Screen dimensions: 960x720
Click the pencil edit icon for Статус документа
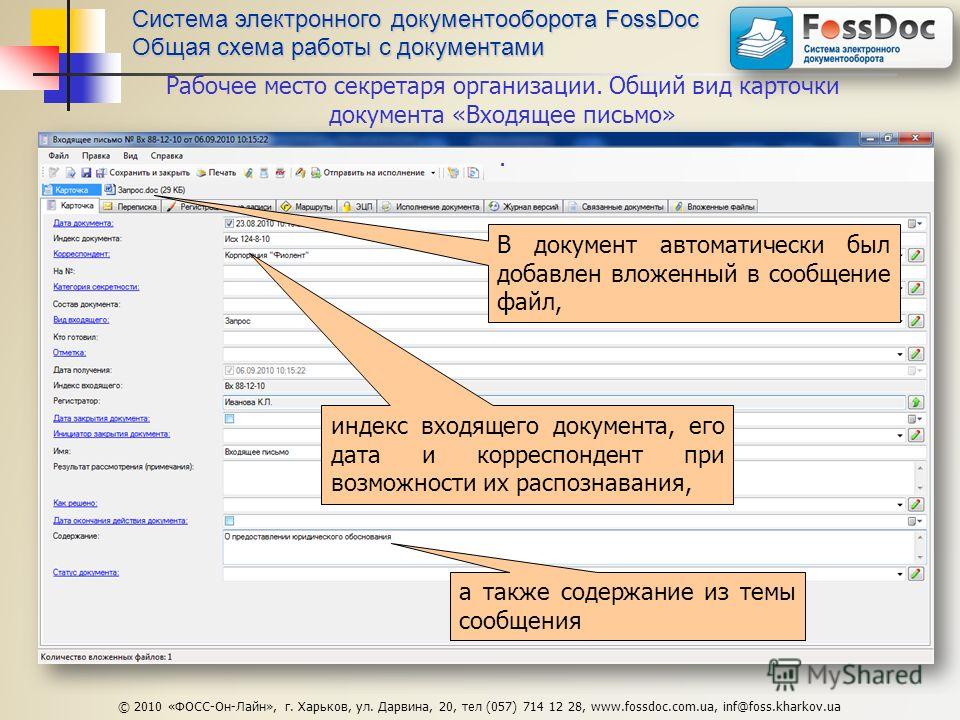click(x=915, y=574)
